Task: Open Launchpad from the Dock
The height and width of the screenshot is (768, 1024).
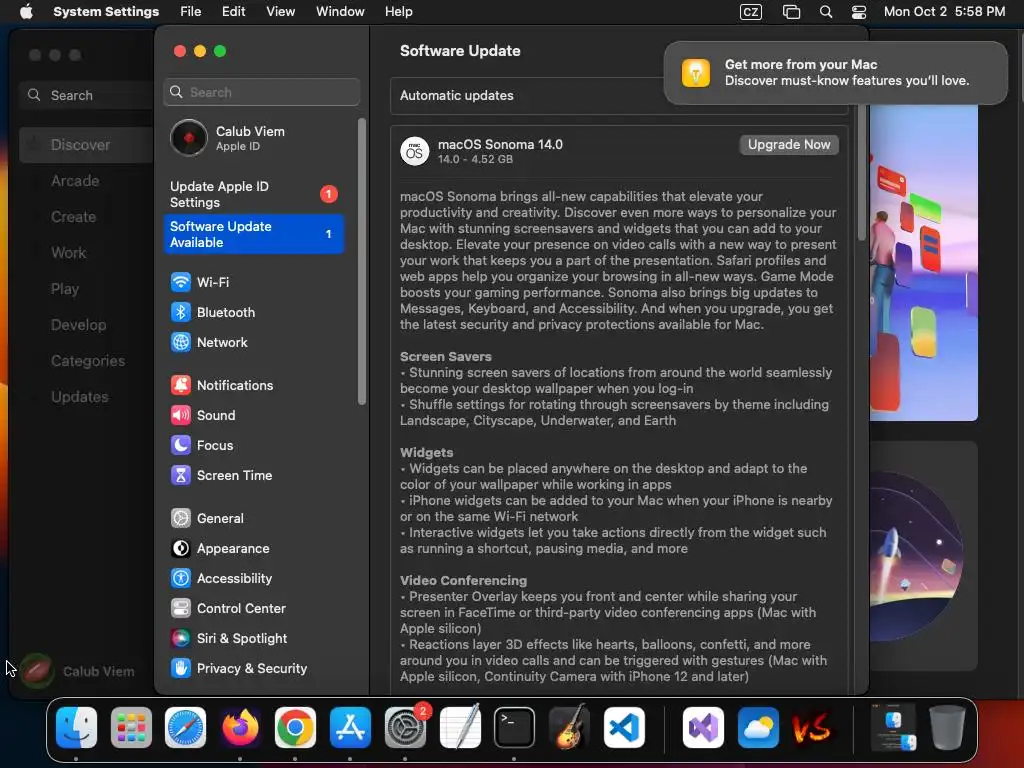Action: pos(131,728)
